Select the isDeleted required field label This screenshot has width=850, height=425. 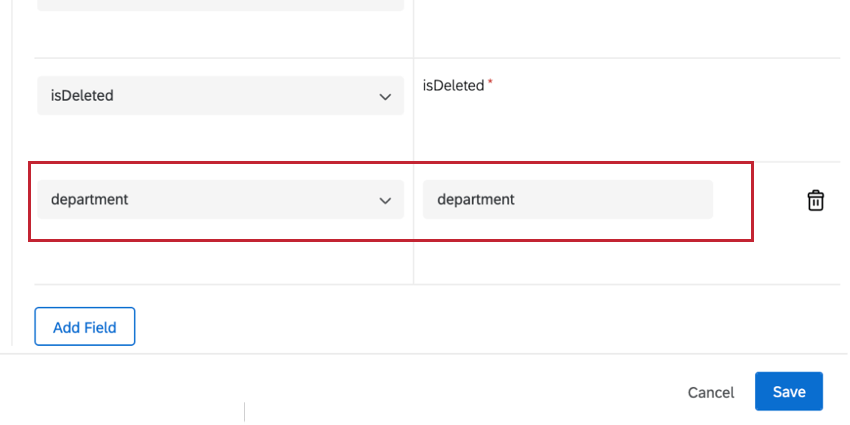point(453,86)
